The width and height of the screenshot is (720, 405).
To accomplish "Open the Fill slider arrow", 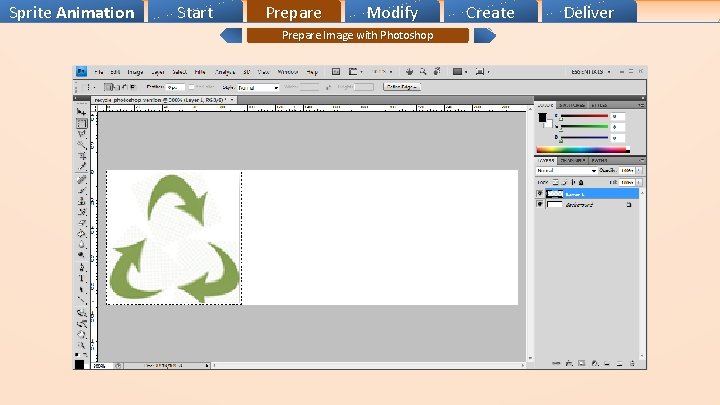I will pos(639,182).
